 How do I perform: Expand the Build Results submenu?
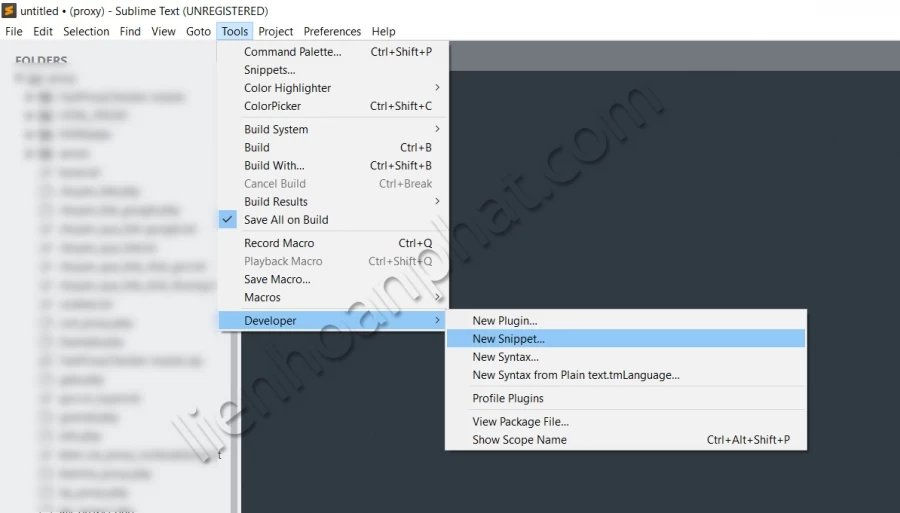point(333,201)
